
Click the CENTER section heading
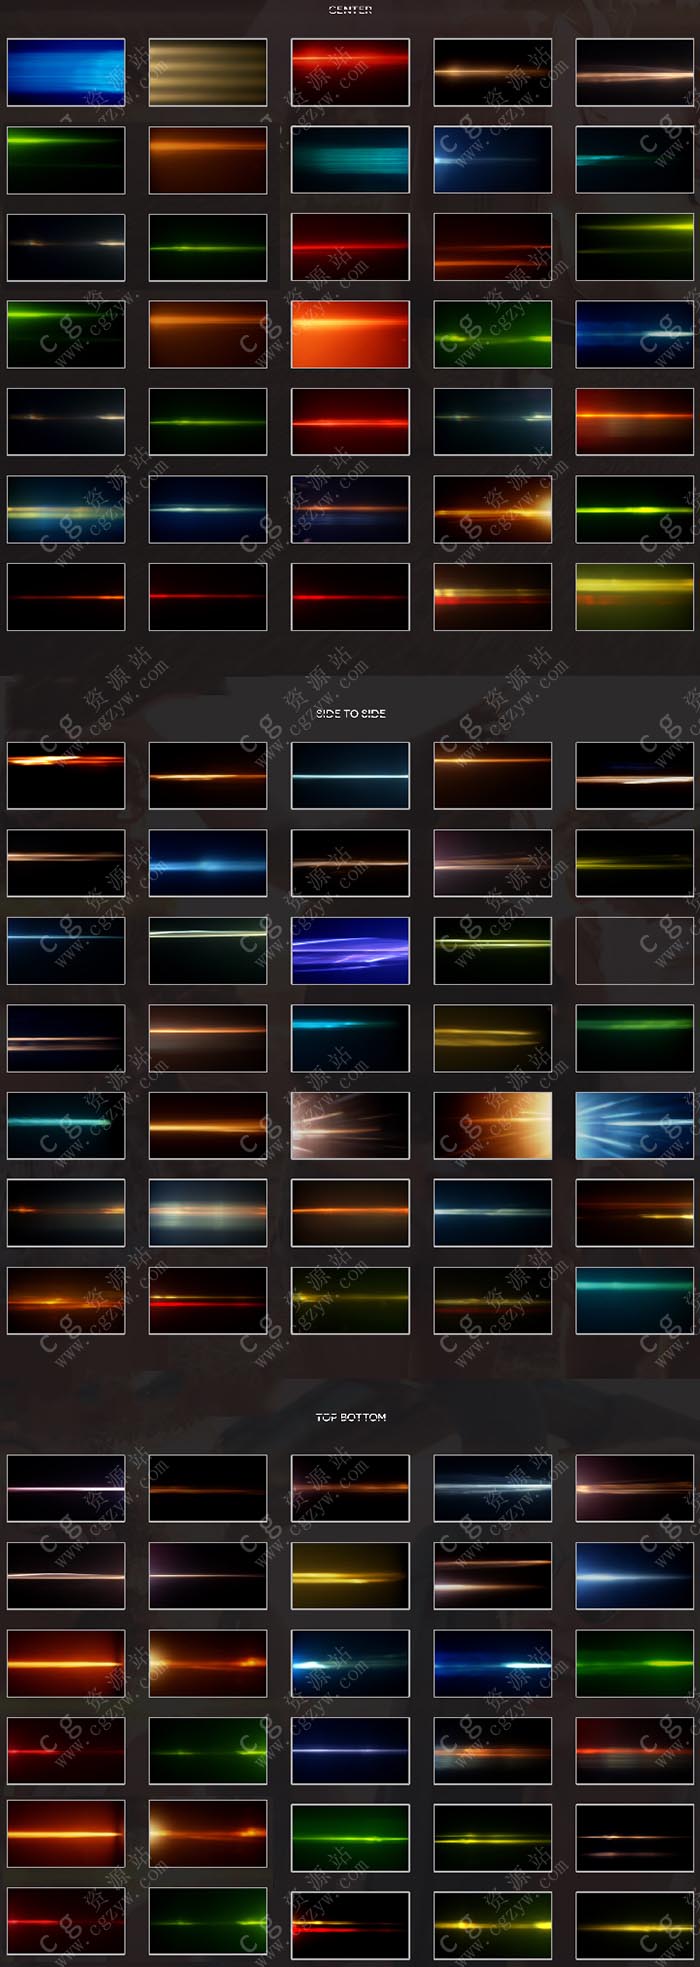350,10
